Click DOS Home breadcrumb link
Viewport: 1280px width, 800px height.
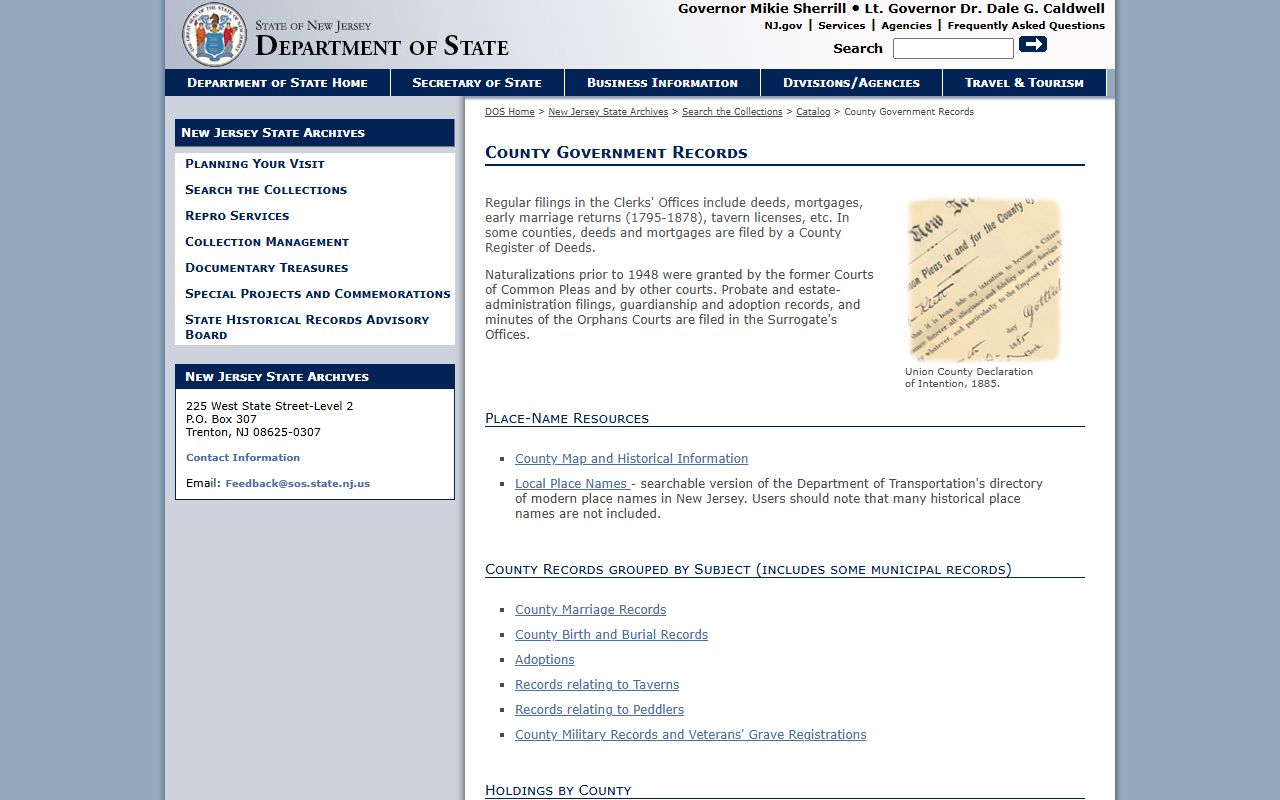tap(510, 112)
